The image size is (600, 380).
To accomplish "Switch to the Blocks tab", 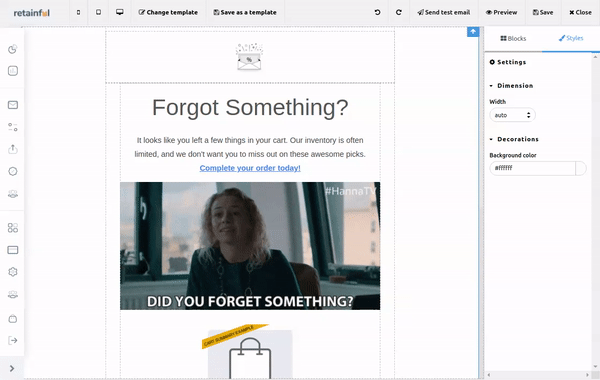I will pyautogui.click(x=513, y=38).
